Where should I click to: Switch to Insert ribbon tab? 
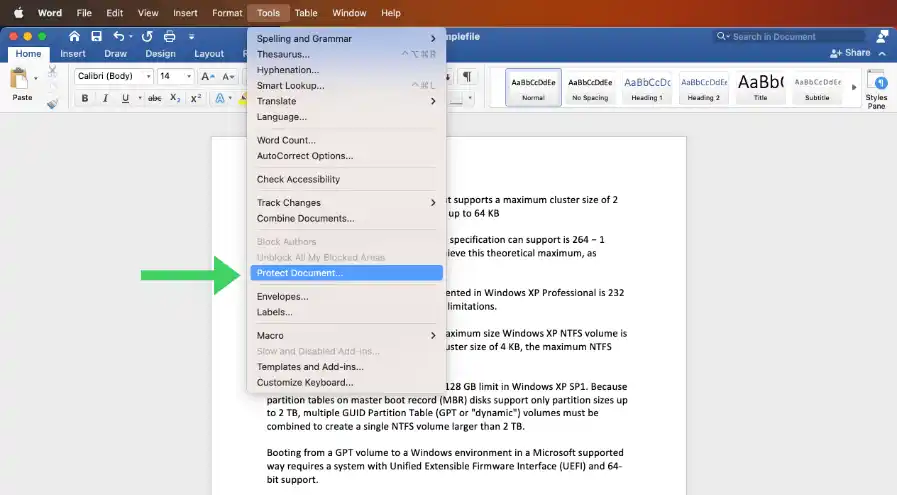tap(73, 54)
